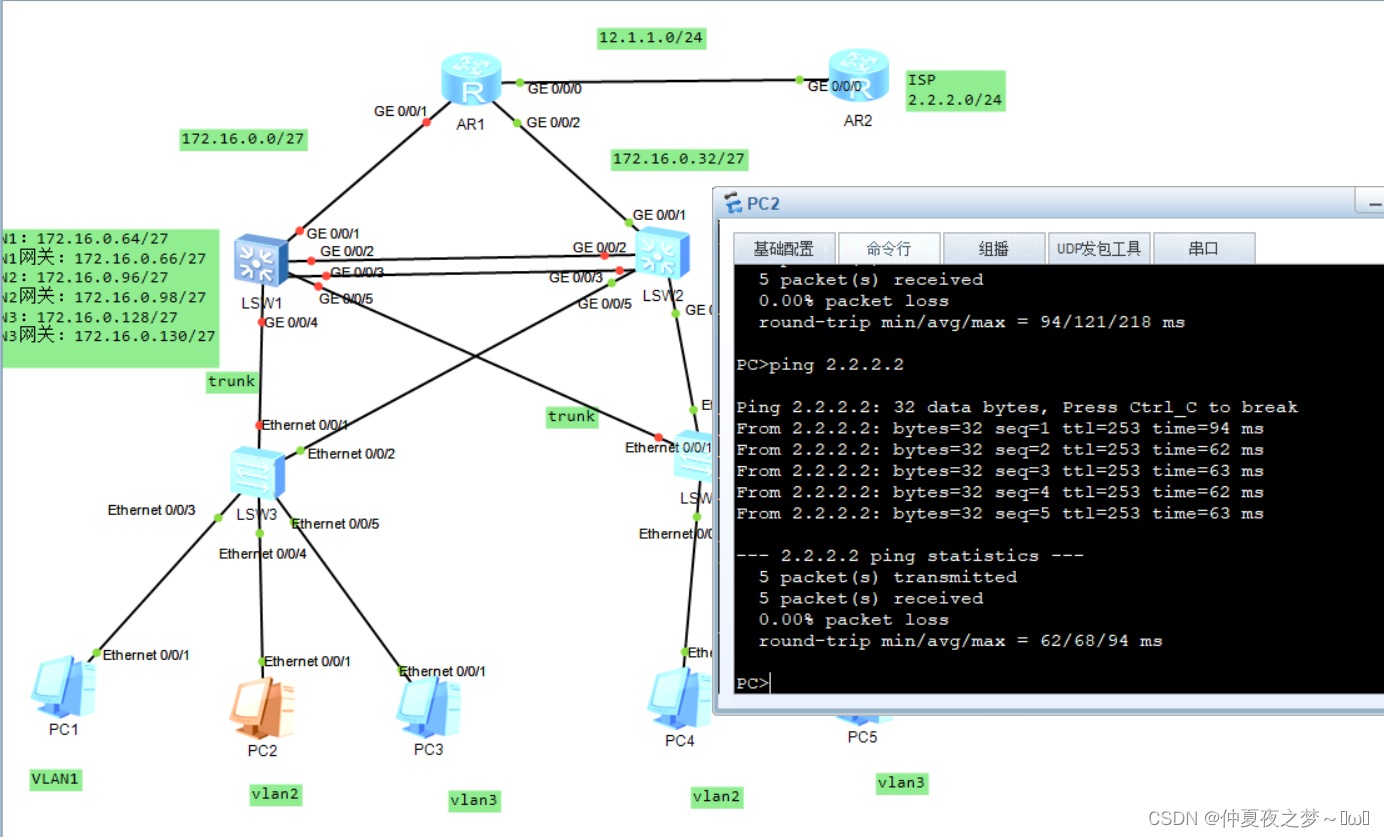Open the 基础配置 tab in PC2 window
1384x837 pixels.
pos(783,248)
